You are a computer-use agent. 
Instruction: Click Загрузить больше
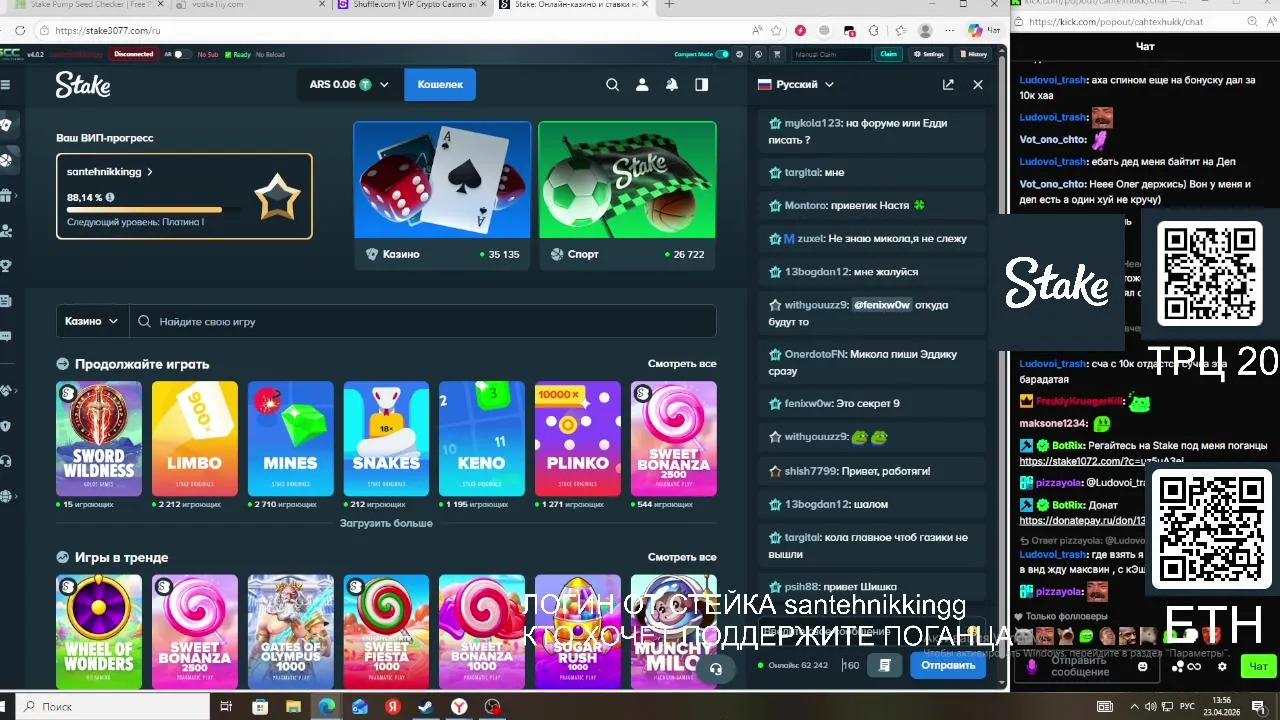tap(386, 523)
